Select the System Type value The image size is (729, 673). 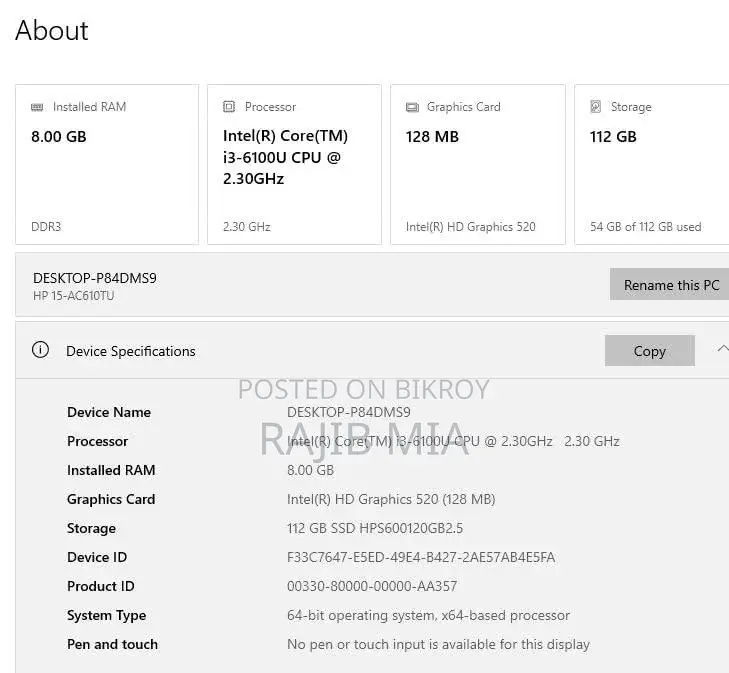pyautogui.click(x=428, y=615)
